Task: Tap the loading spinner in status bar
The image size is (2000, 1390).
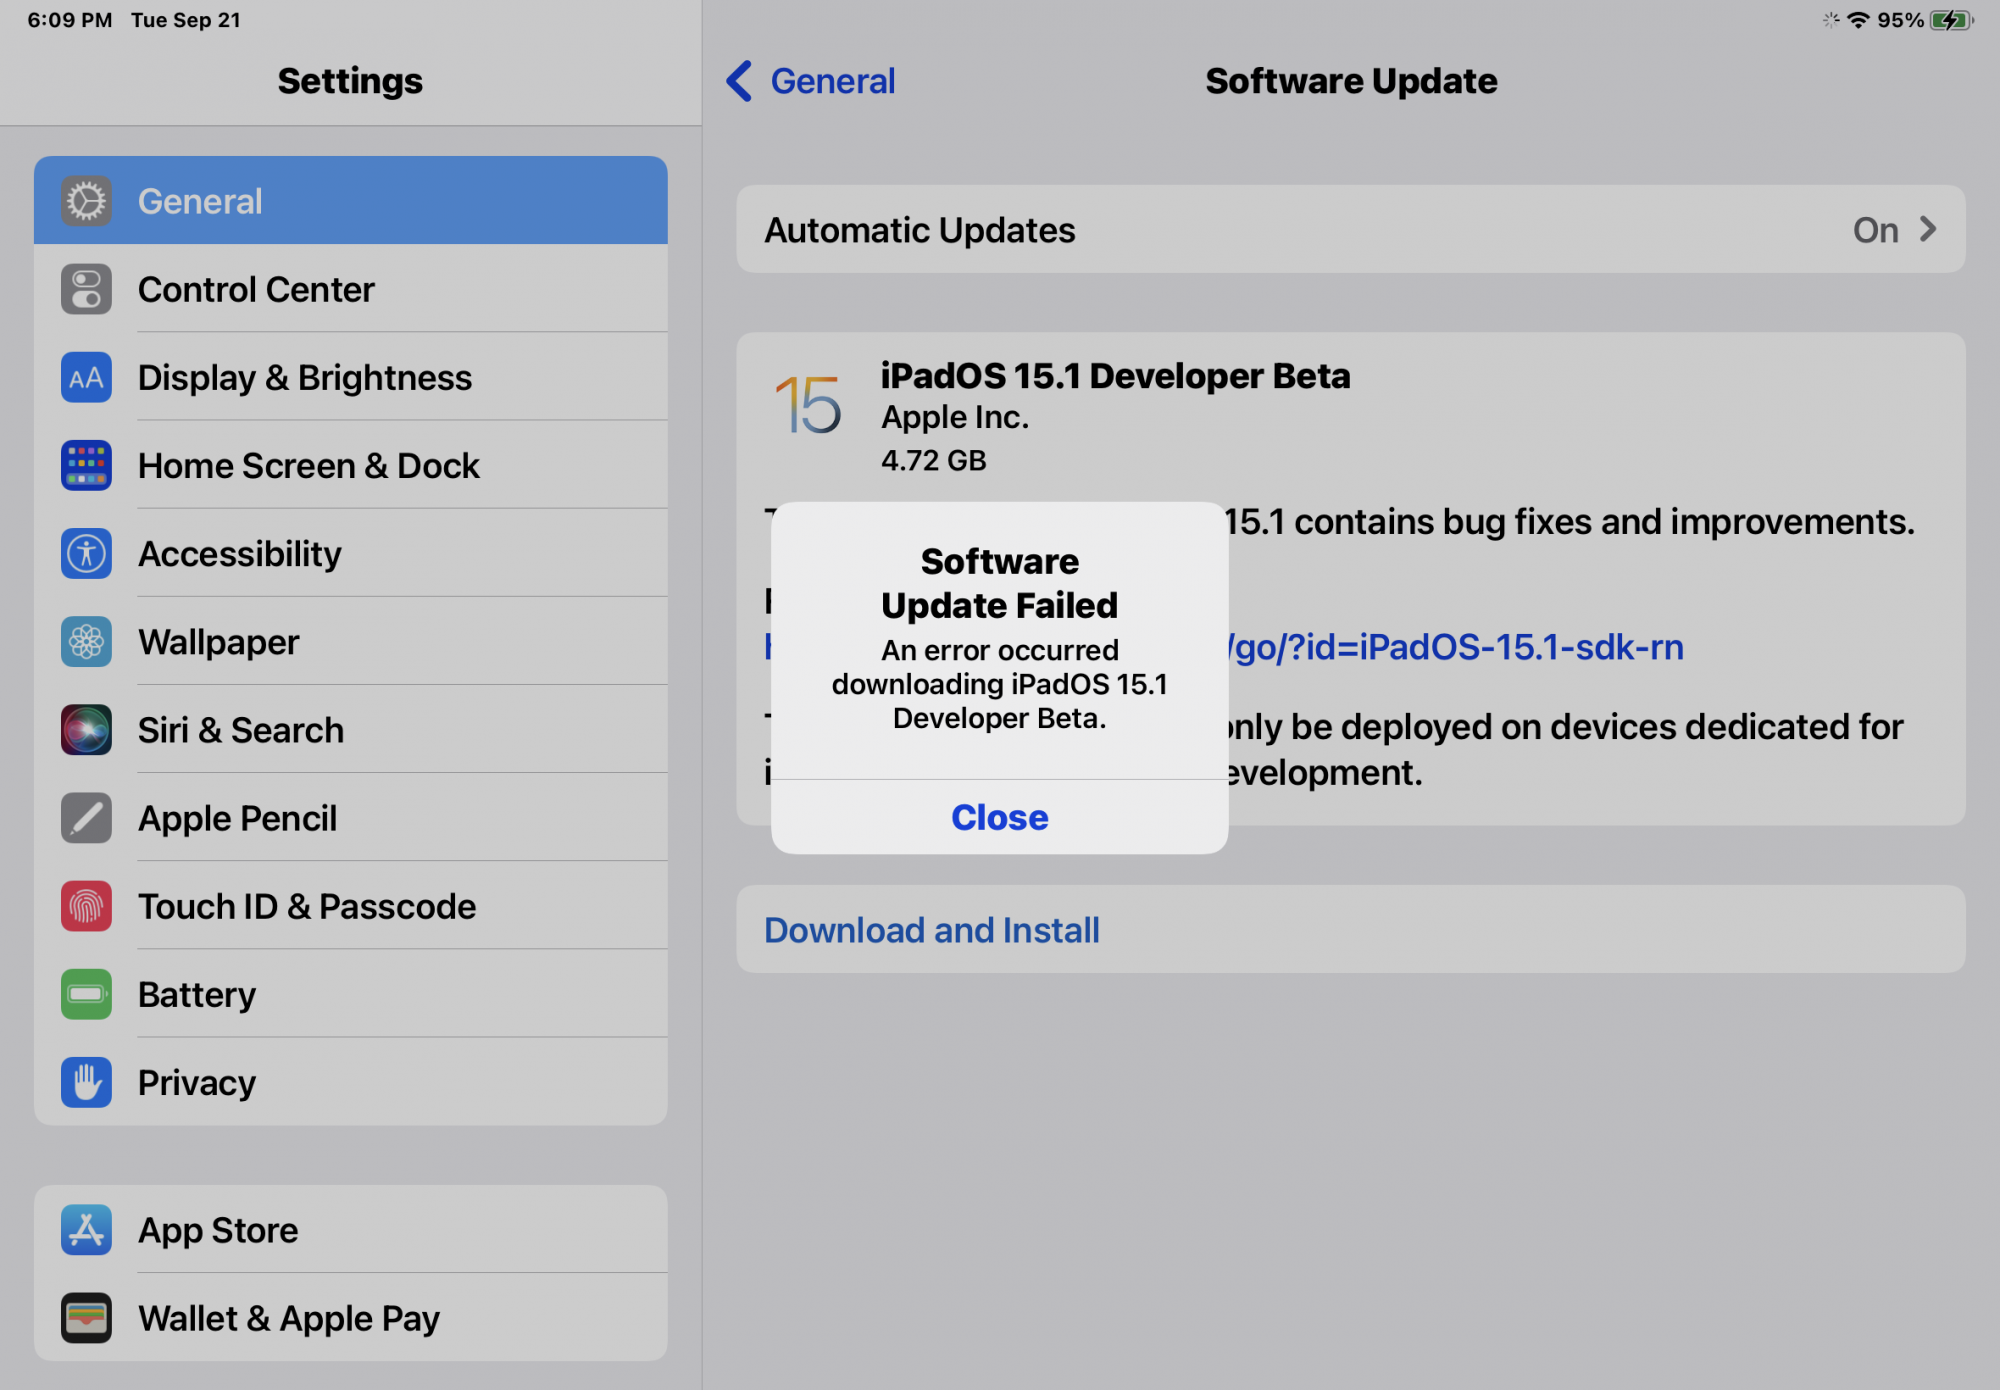Action: click(x=1830, y=20)
